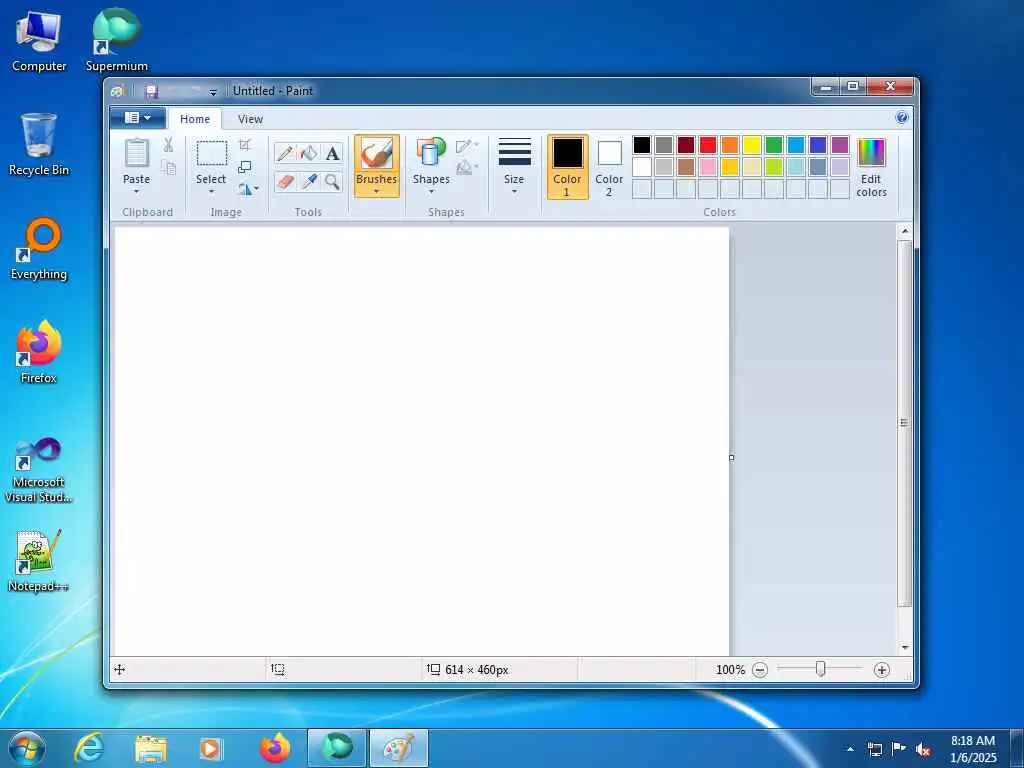
Task: Pick the green color swatch
Action: (774, 145)
